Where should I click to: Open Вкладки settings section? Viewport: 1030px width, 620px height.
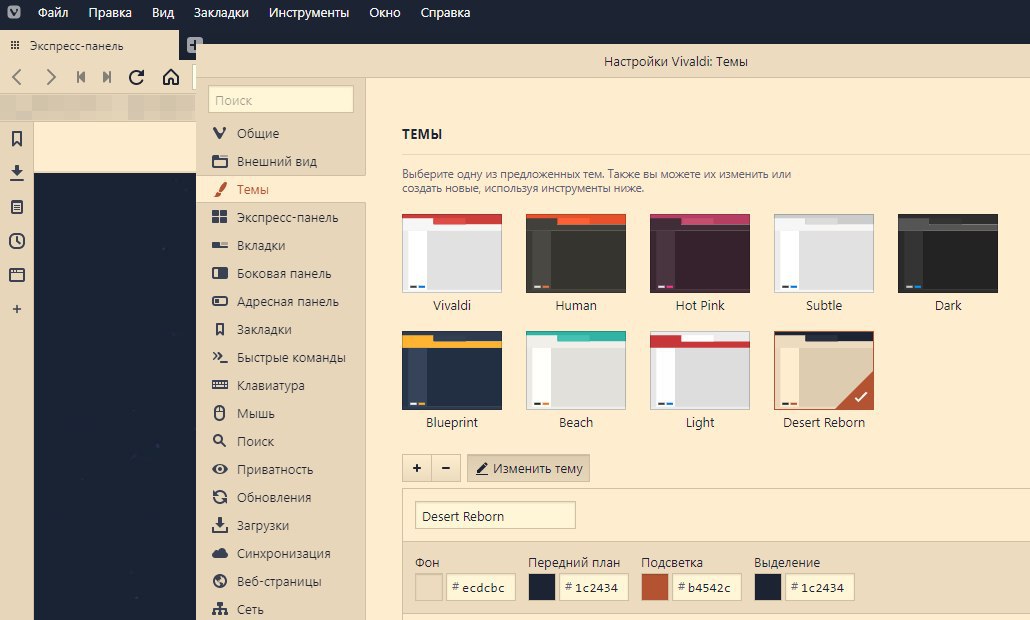tap(281, 246)
